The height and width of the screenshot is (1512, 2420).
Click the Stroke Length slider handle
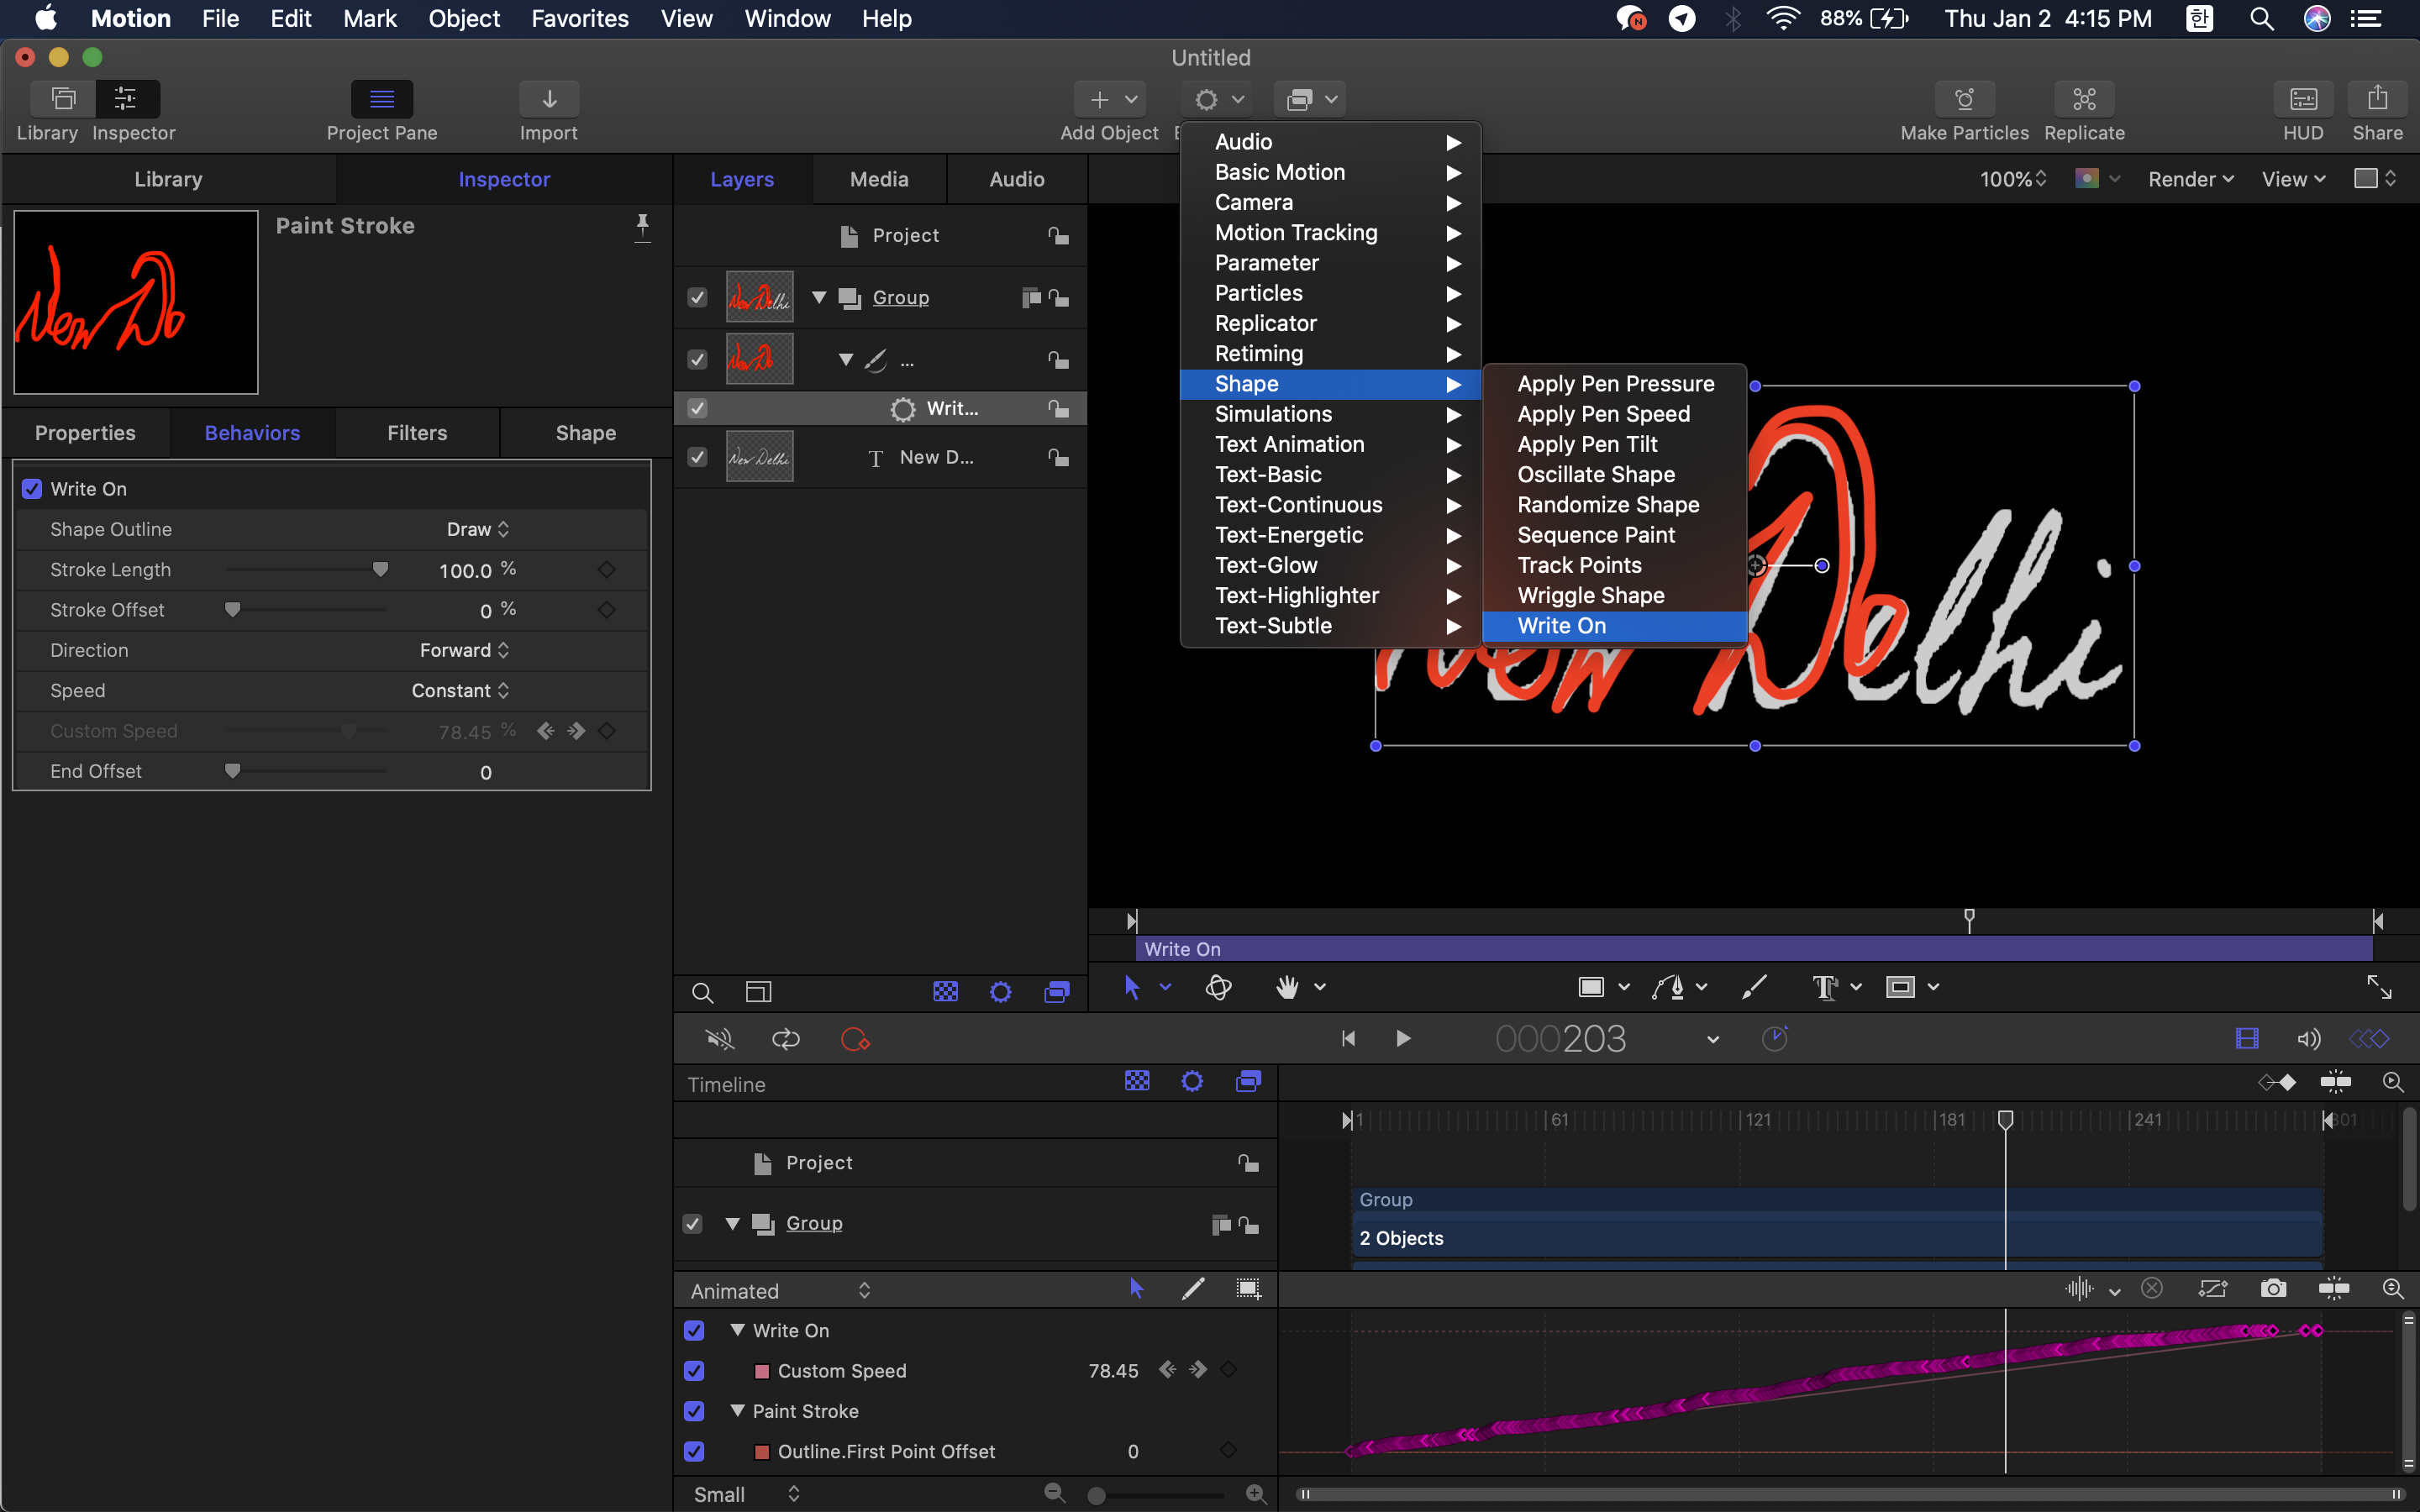(380, 569)
